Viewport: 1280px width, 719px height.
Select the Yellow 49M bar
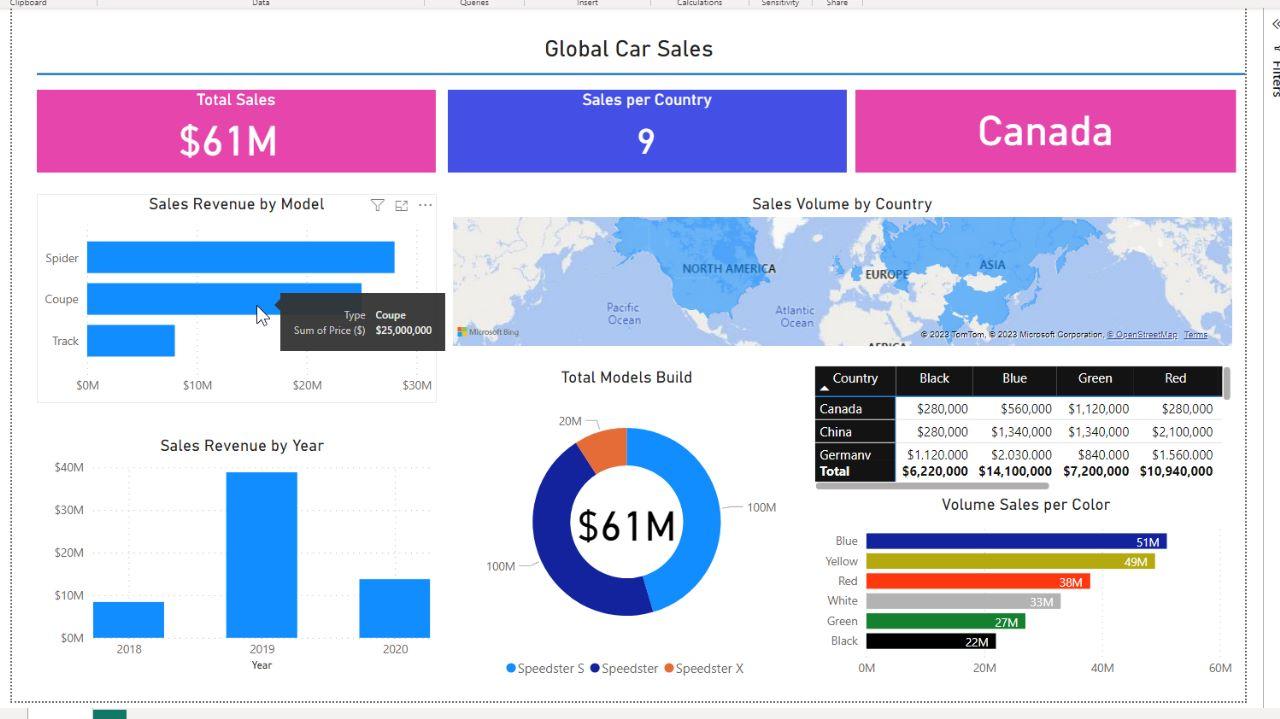[1010, 561]
